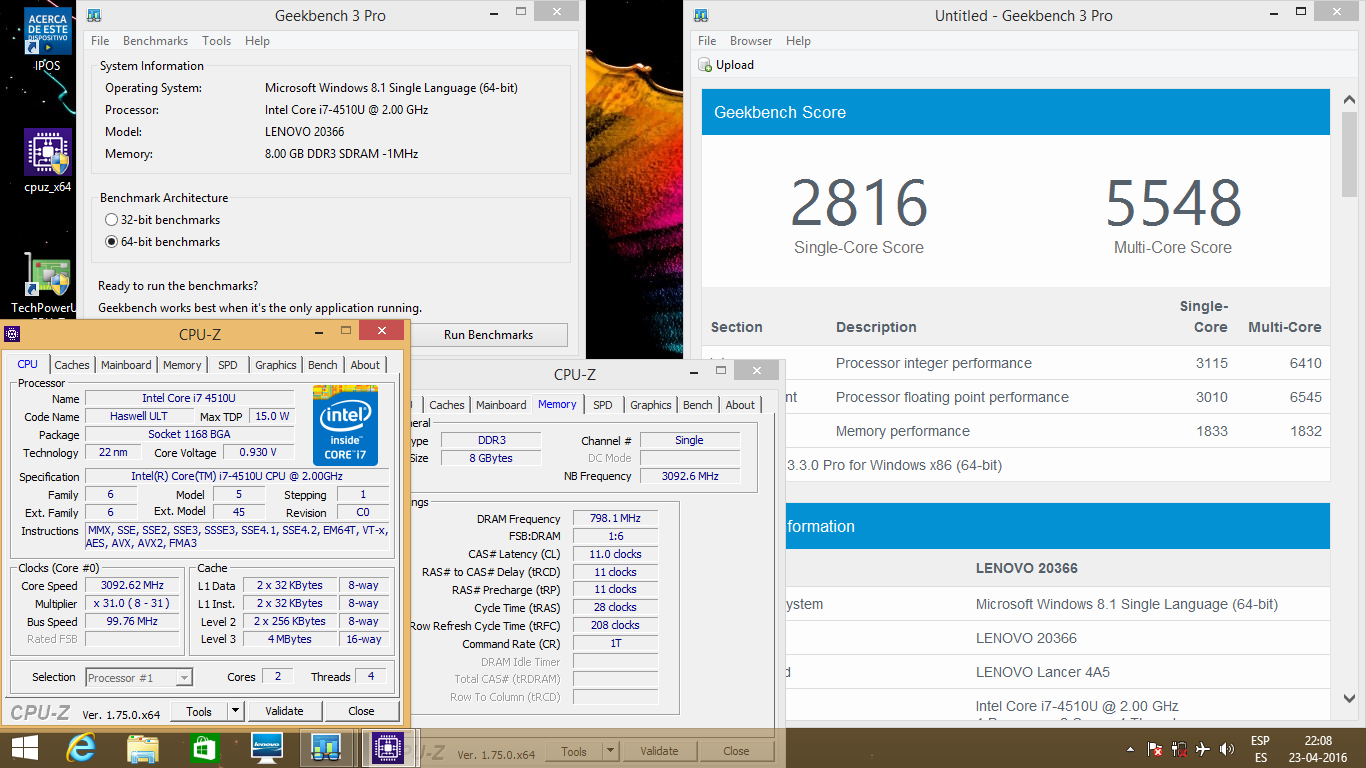
Task: Open Graphics tab in rear CPU-Z window
Action: [x=650, y=405]
